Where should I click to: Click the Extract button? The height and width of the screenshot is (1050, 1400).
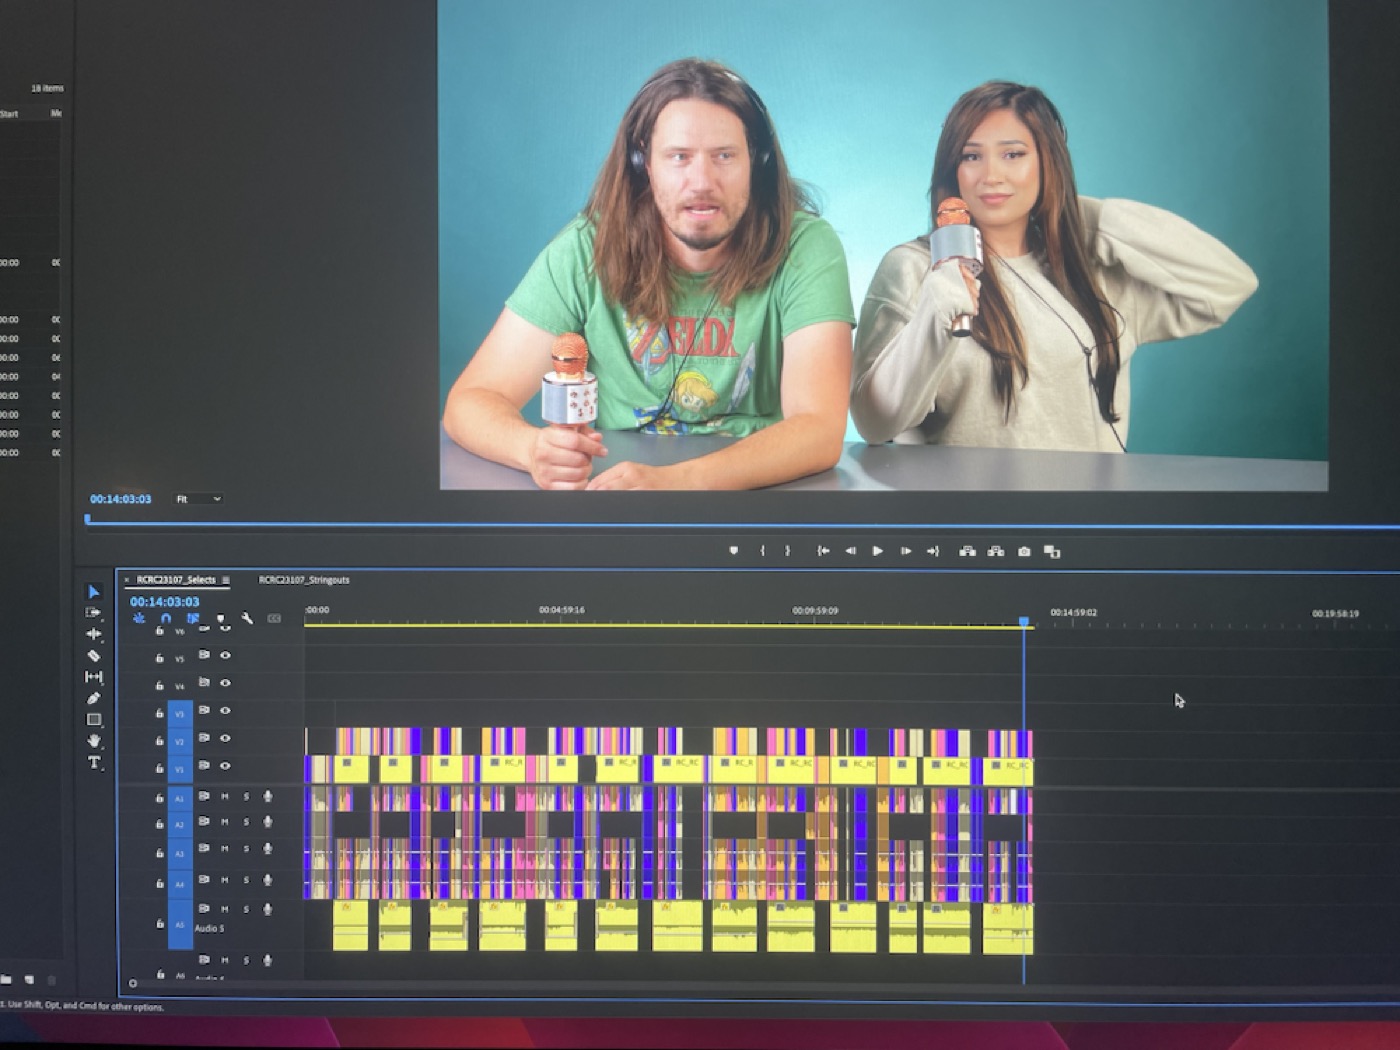click(x=995, y=551)
